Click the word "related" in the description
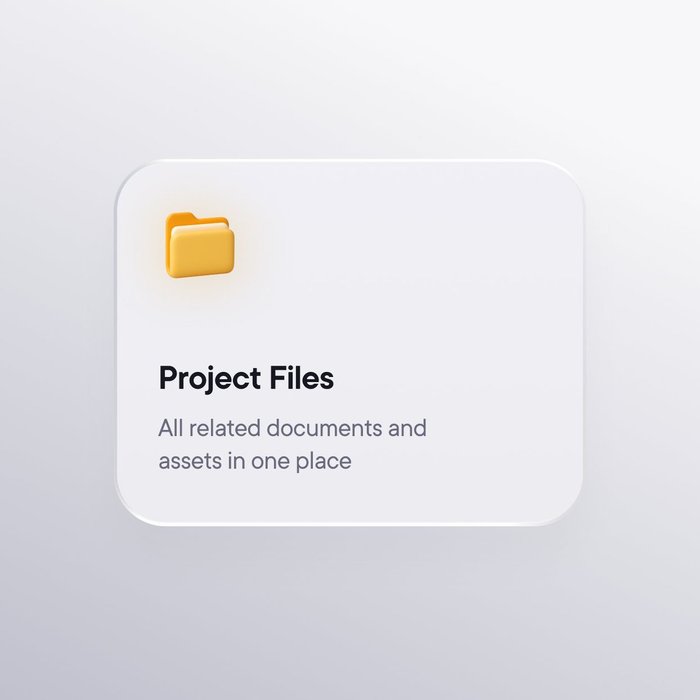 click(225, 428)
